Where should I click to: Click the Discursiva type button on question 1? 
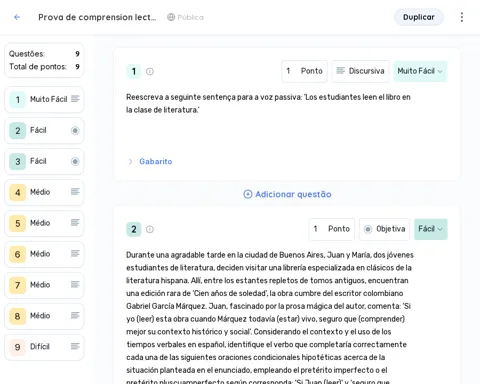click(x=360, y=71)
